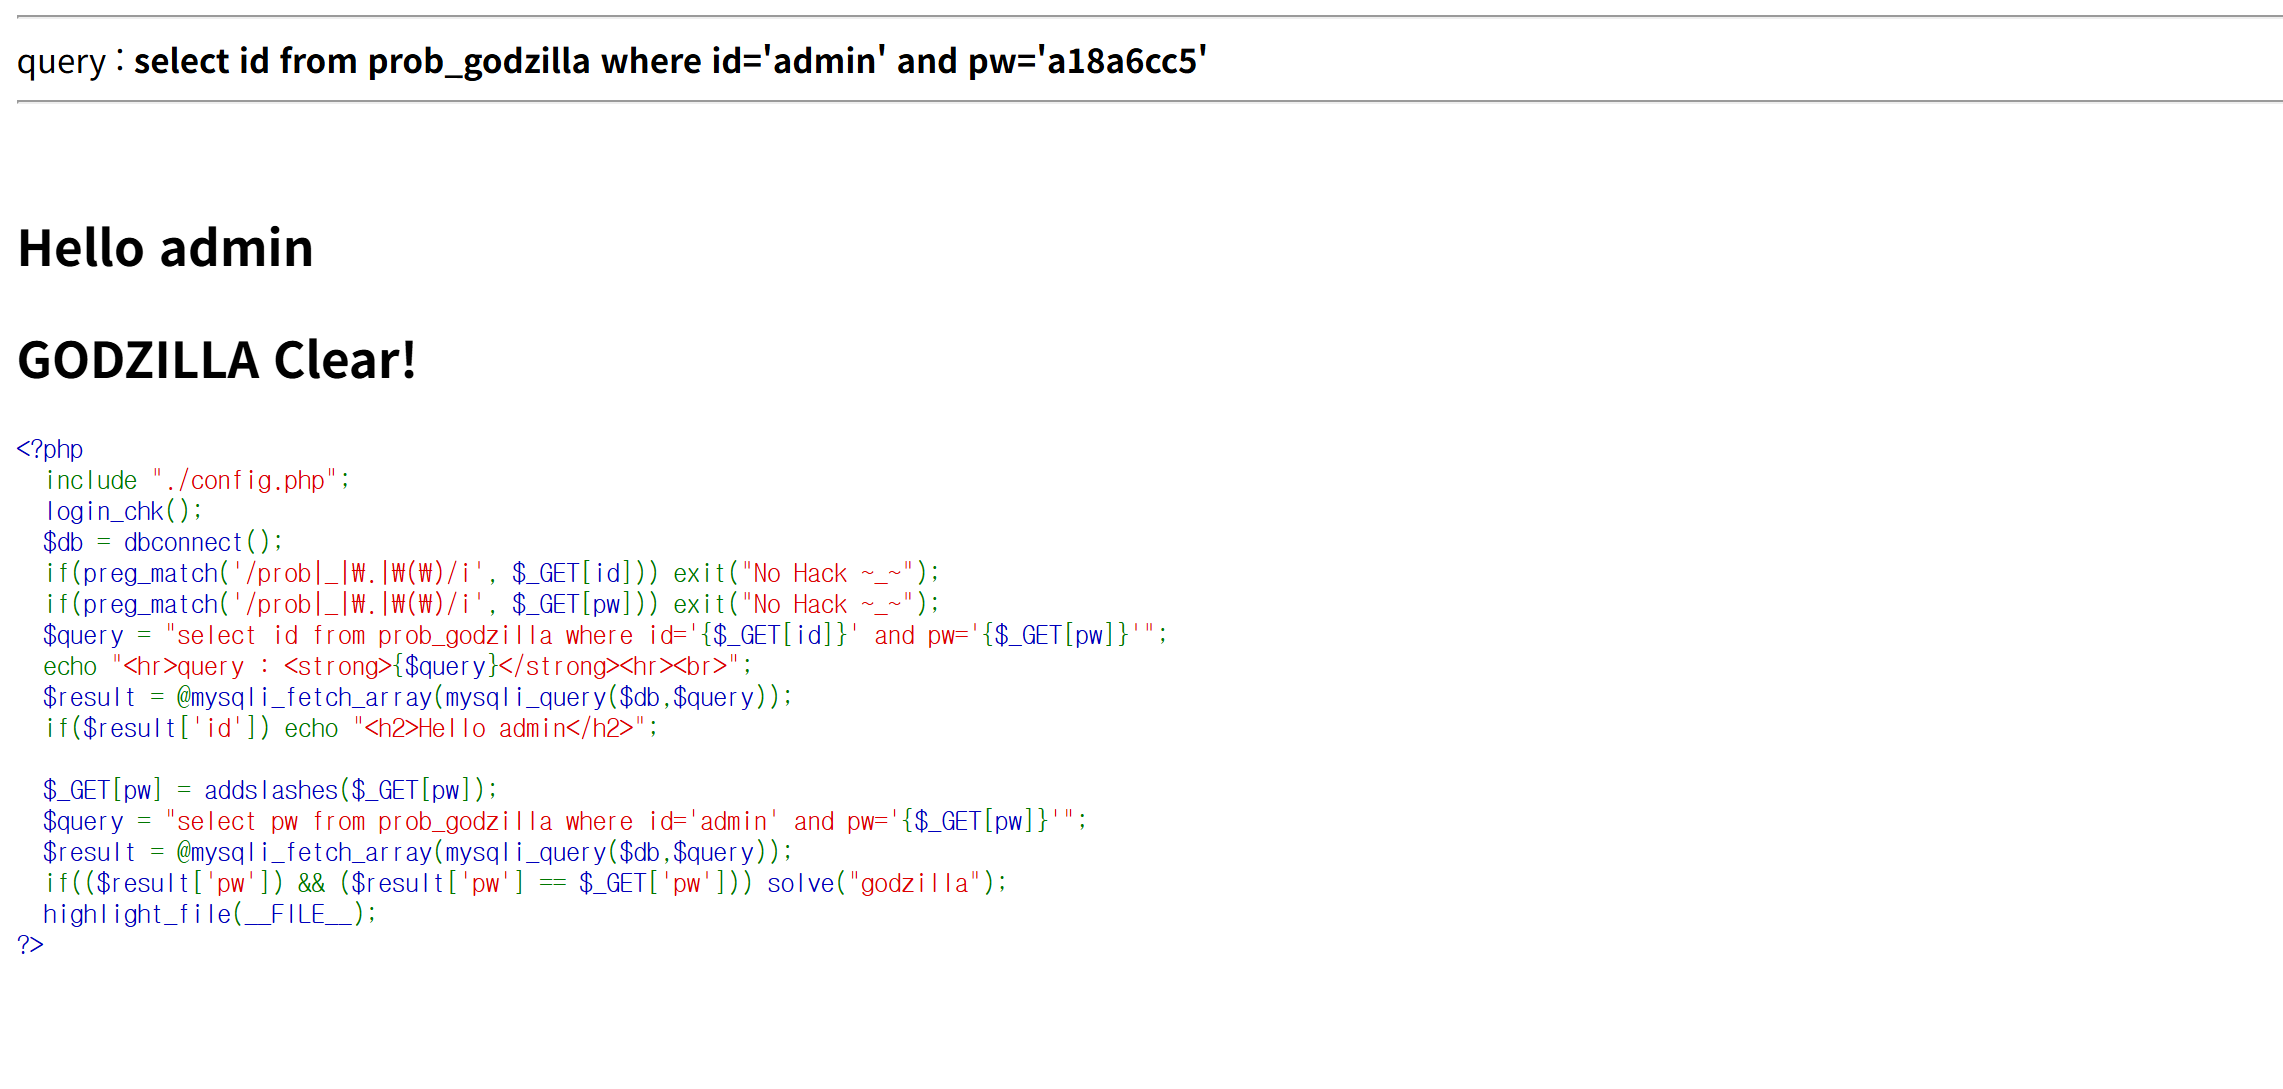Click the bold SQL query text at top
The height and width of the screenshot is (1089, 2283).
(x=670, y=61)
